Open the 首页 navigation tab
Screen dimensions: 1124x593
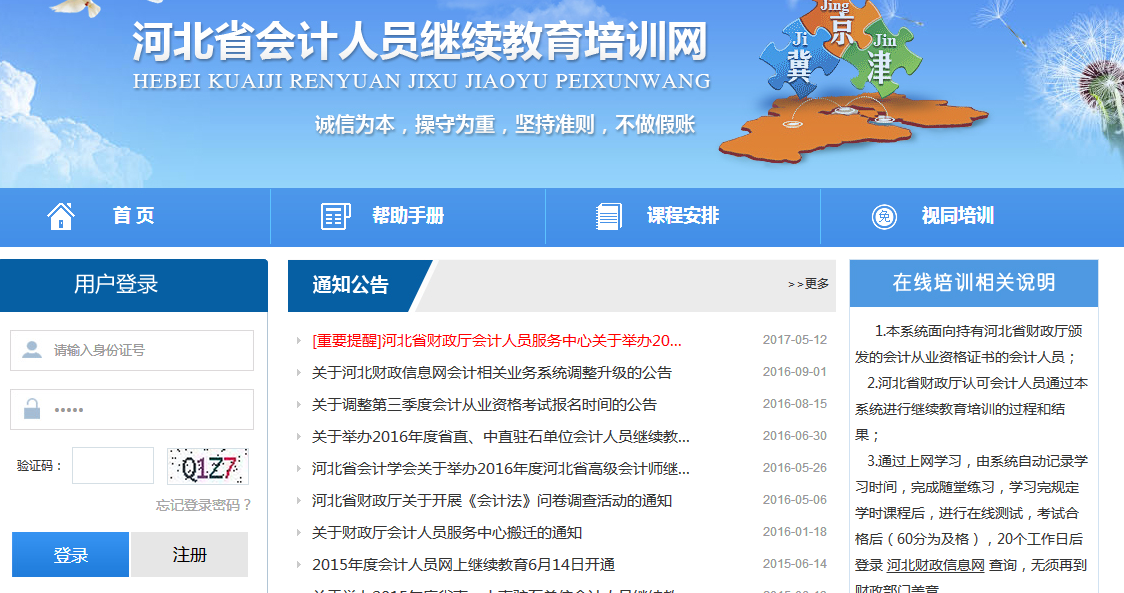[x=133, y=216]
